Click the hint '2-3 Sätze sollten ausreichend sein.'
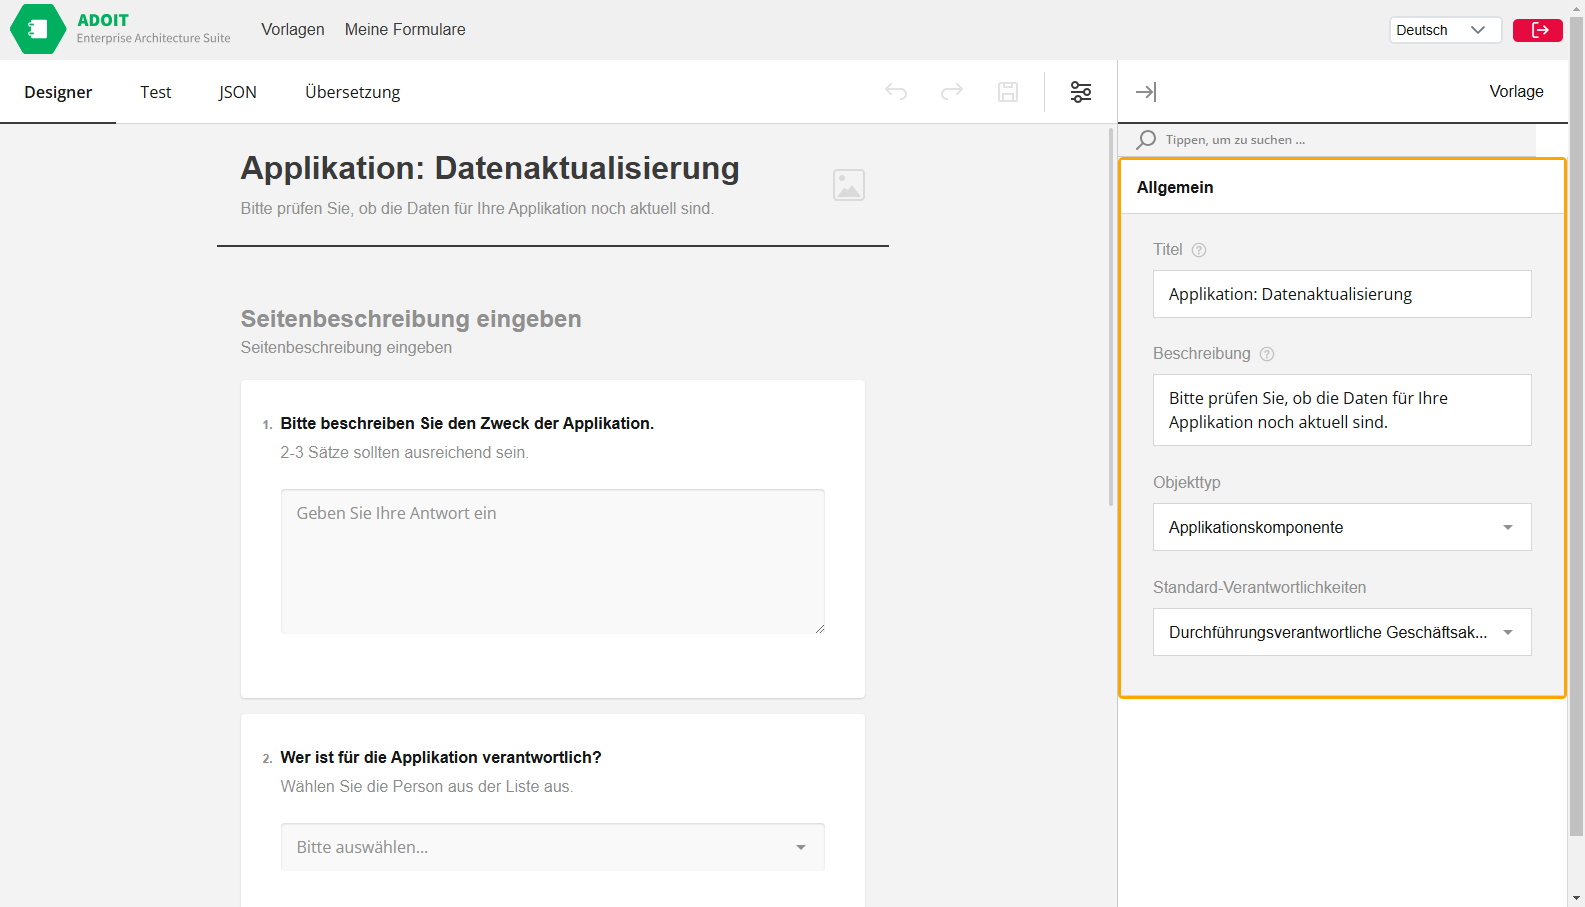 pos(404,452)
